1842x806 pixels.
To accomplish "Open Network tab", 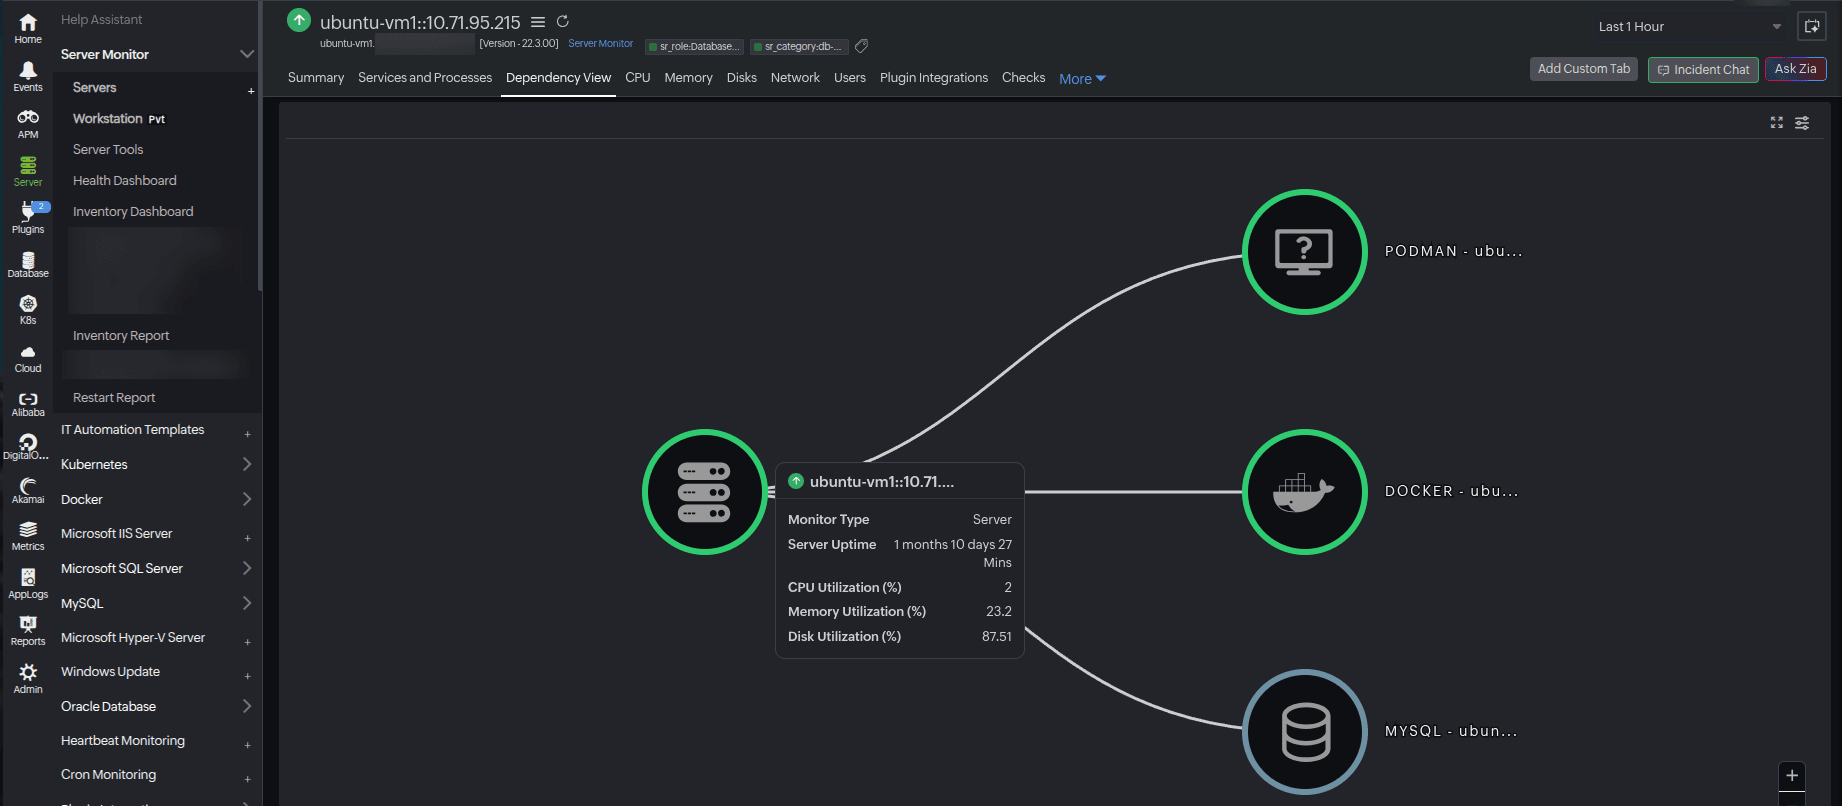I will coord(795,78).
